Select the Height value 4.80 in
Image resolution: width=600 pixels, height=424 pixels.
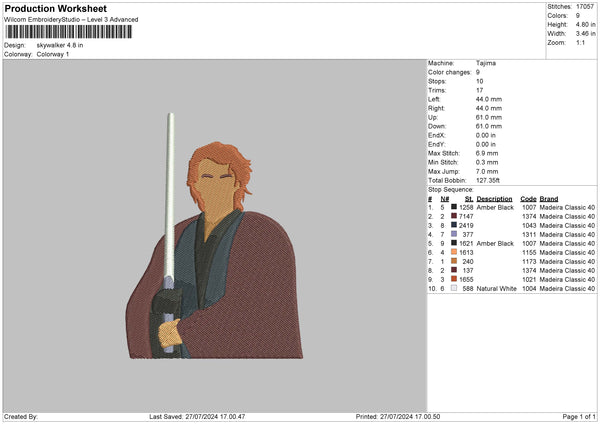tap(585, 24)
